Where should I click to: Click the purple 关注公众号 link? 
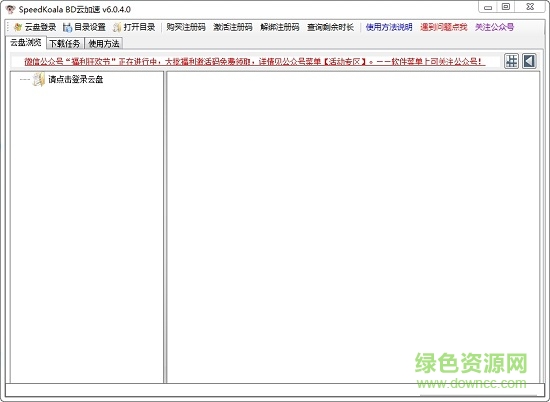[495, 27]
